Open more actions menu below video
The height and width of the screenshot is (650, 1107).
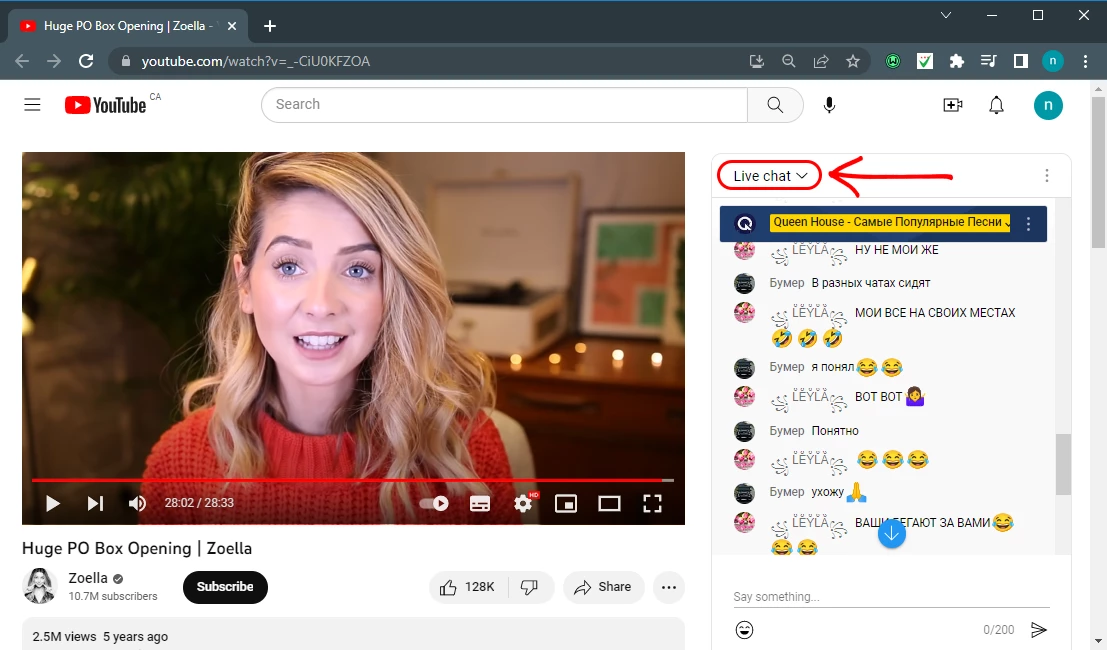coord(669,587)
